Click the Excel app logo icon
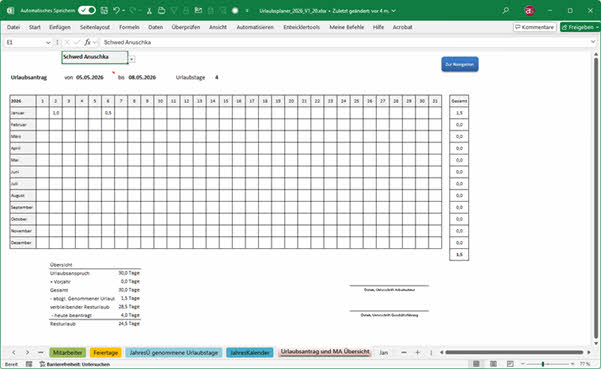Image resolution: width=601 pixels, height=369 pixels. coord(10,11)
